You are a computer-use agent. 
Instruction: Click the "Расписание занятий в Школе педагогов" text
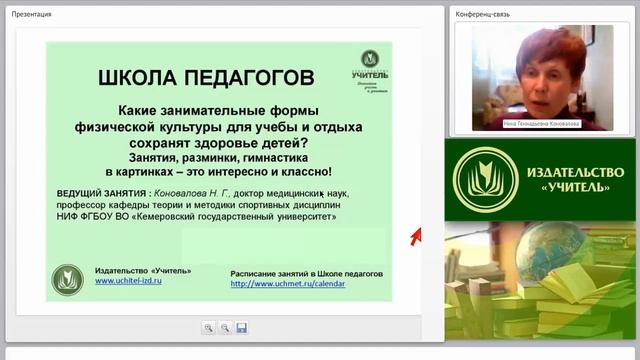click(307, 274)
